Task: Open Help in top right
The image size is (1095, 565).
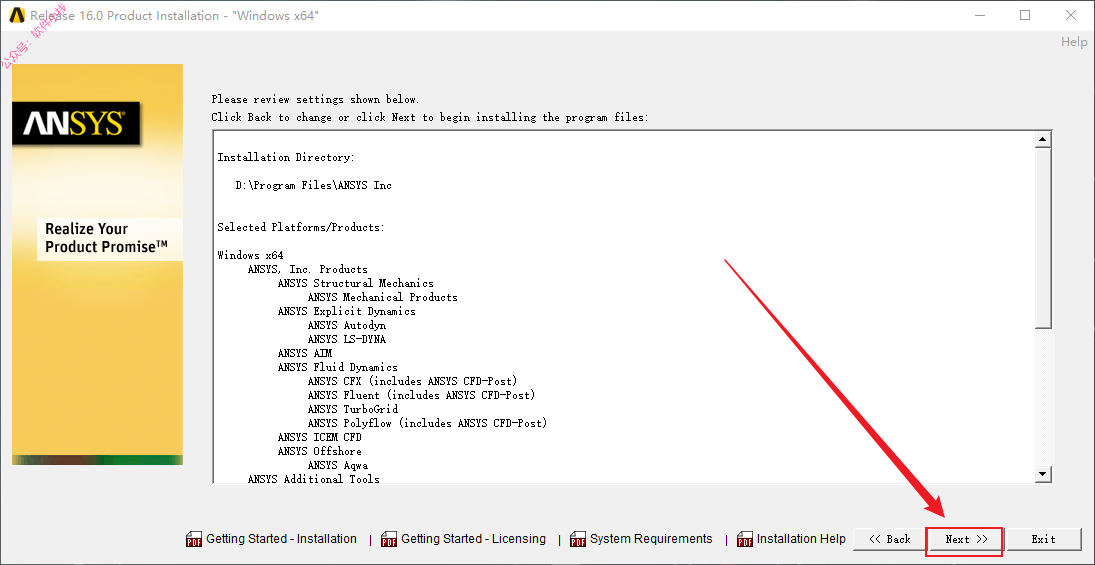Action: [x=1074, y=42]
